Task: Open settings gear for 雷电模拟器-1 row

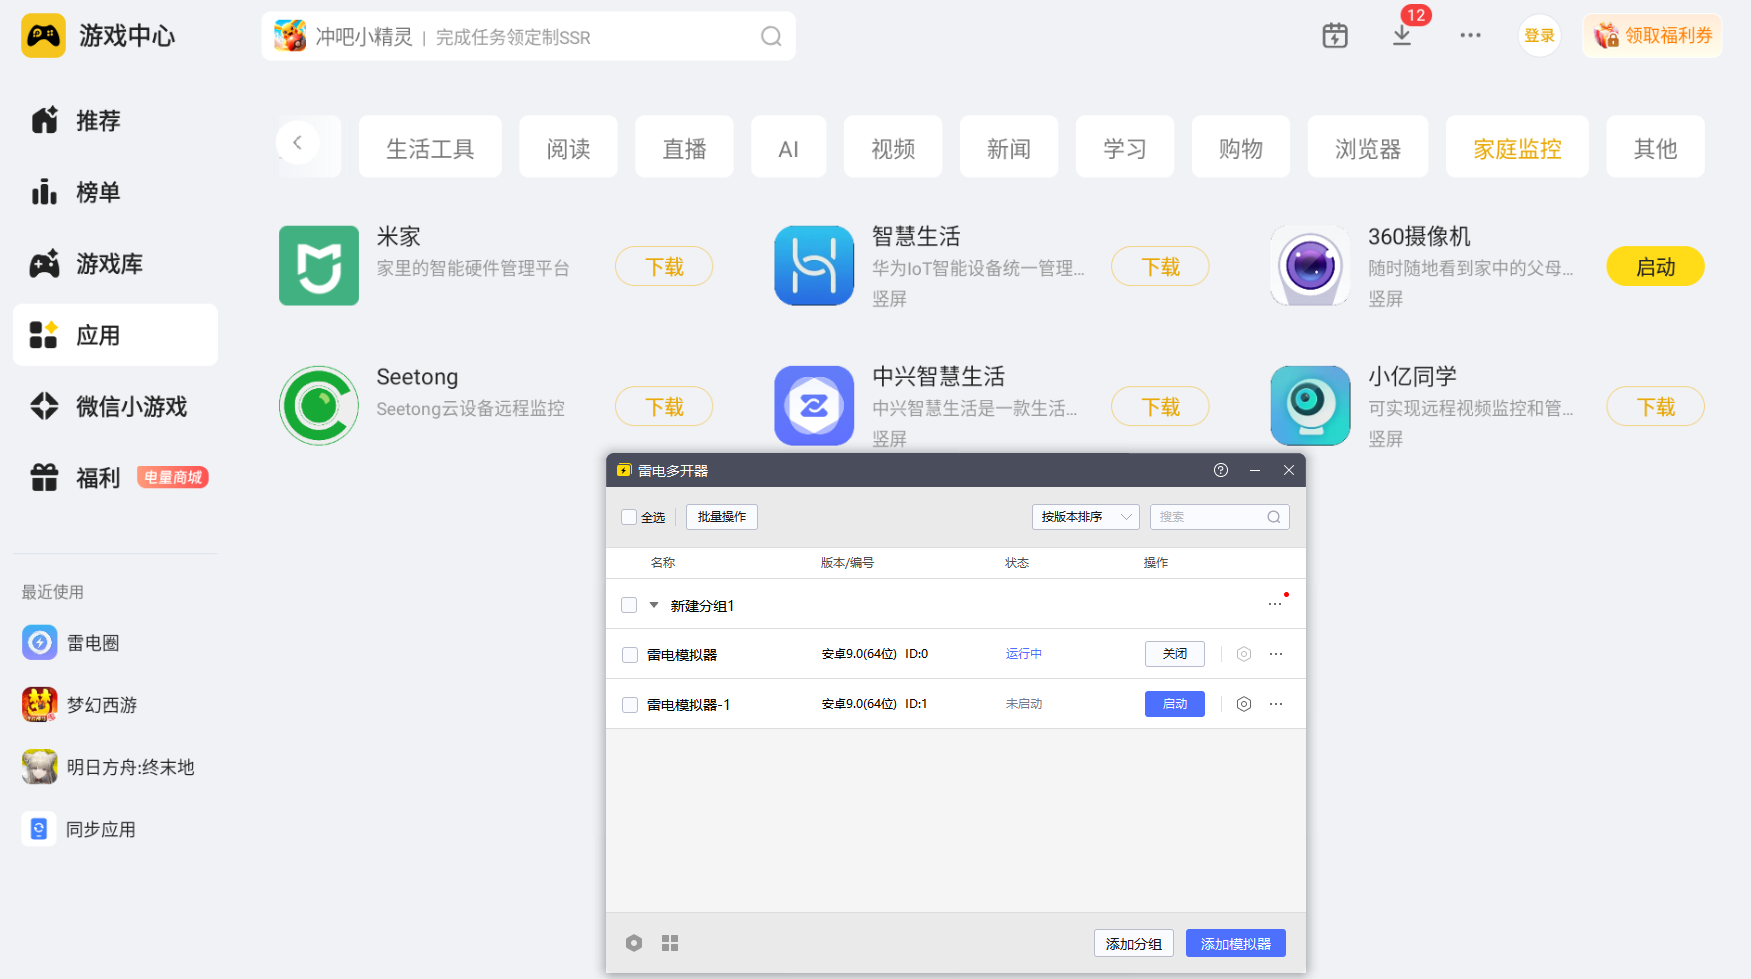Action: coord(1244,704)
